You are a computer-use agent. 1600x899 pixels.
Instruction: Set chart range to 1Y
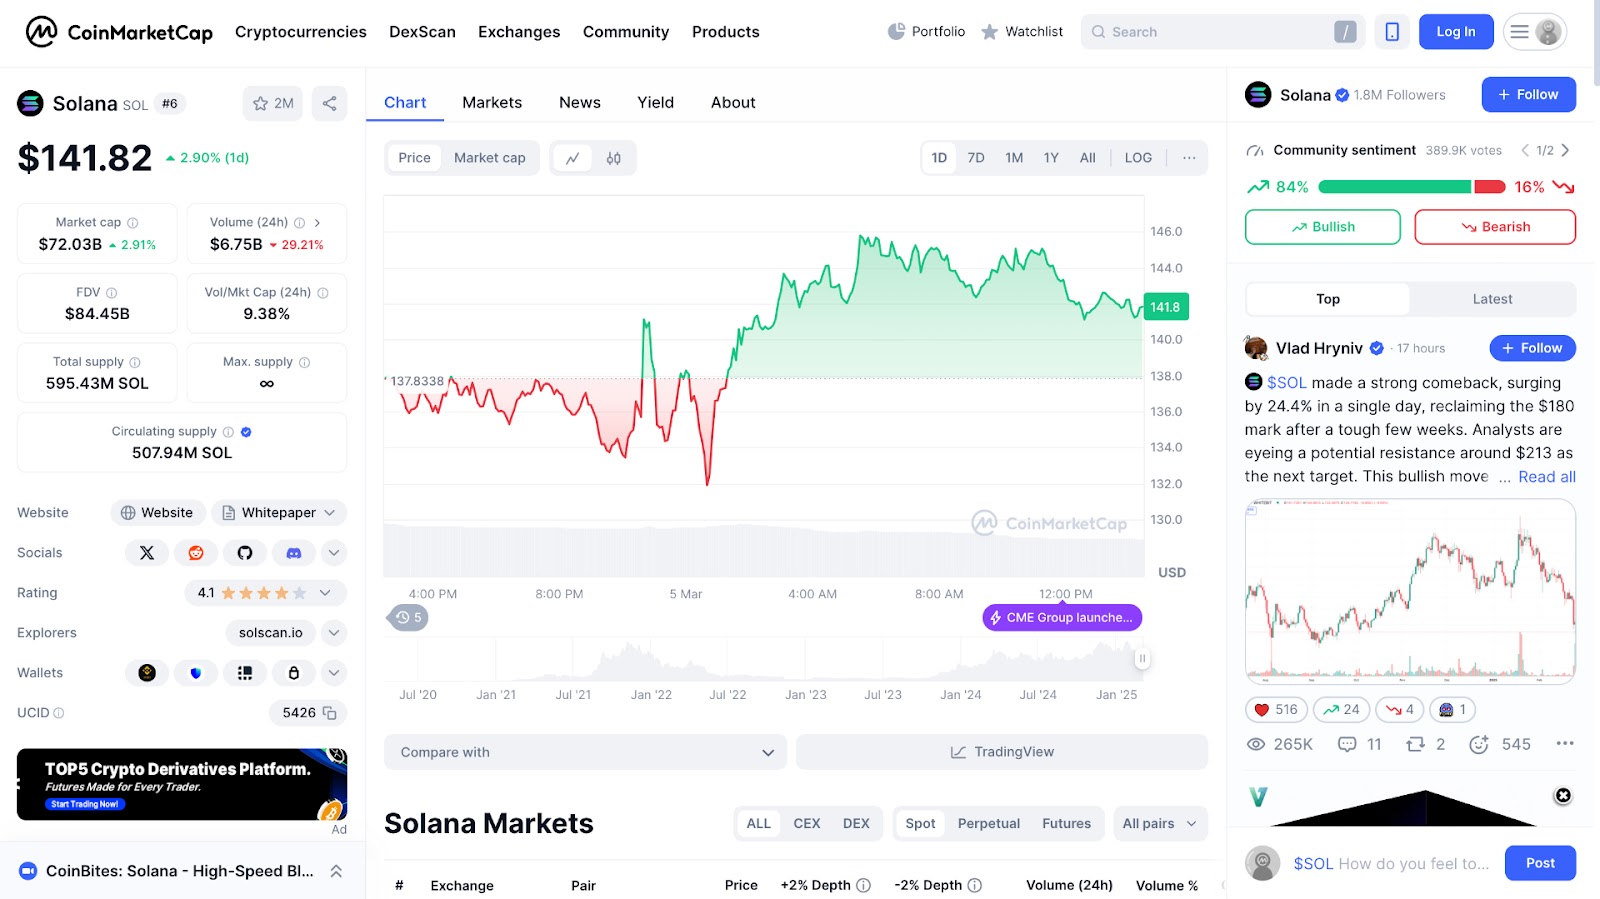[1051, 158]
